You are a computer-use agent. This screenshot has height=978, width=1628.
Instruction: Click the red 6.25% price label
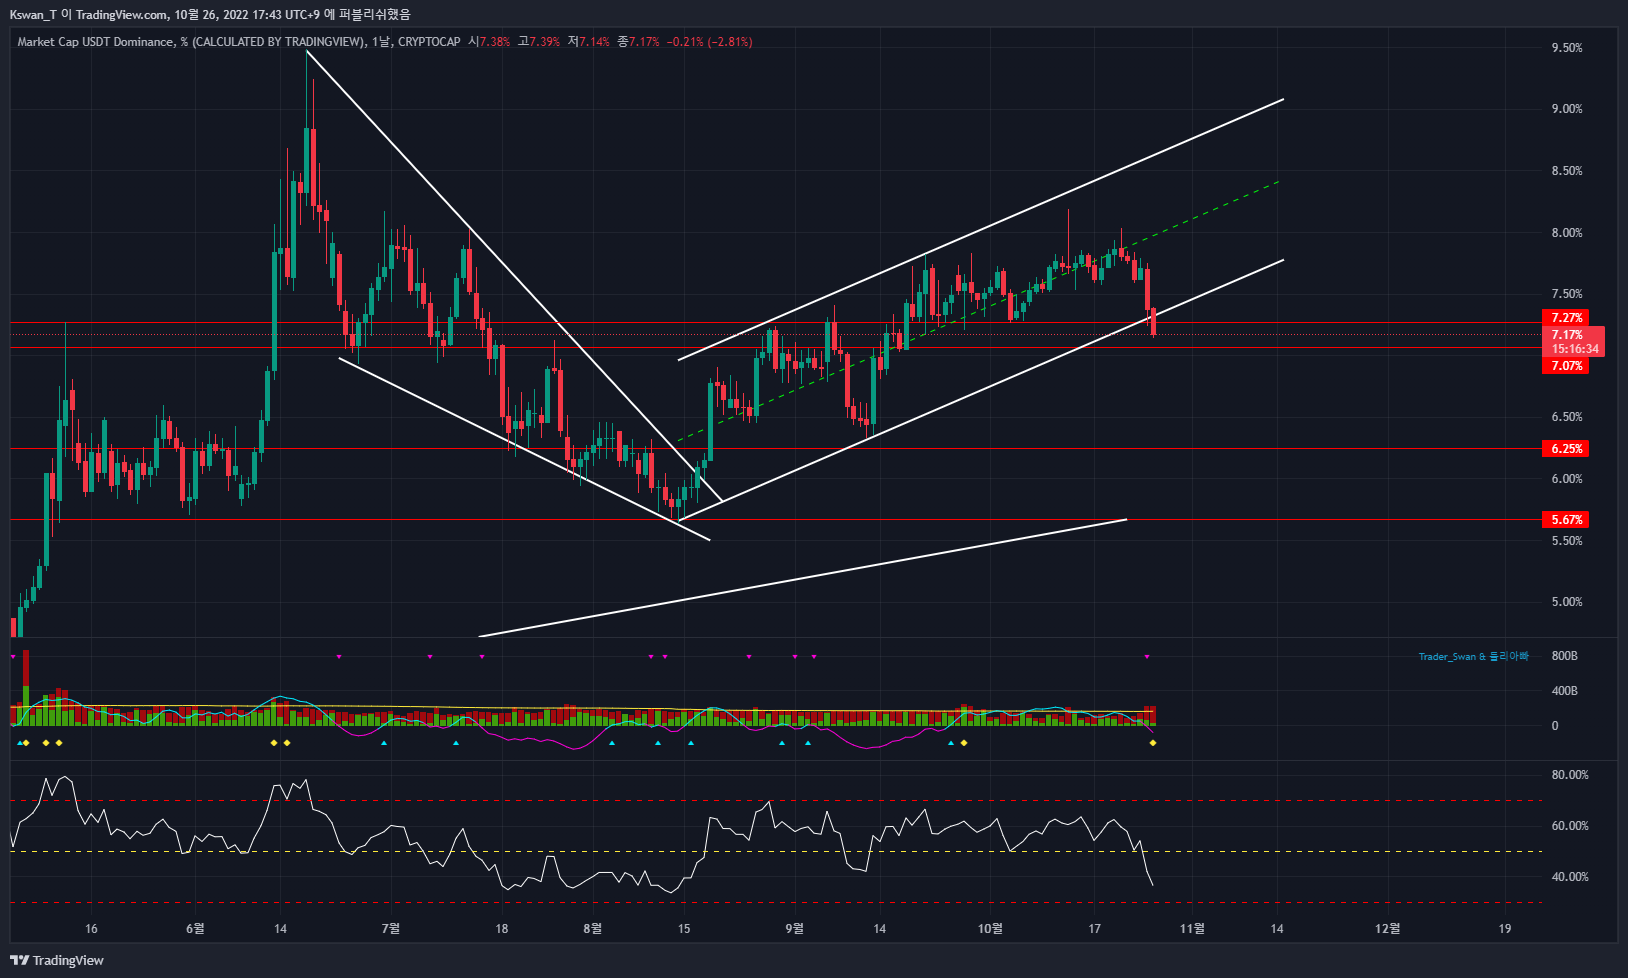click(1566, 449)
